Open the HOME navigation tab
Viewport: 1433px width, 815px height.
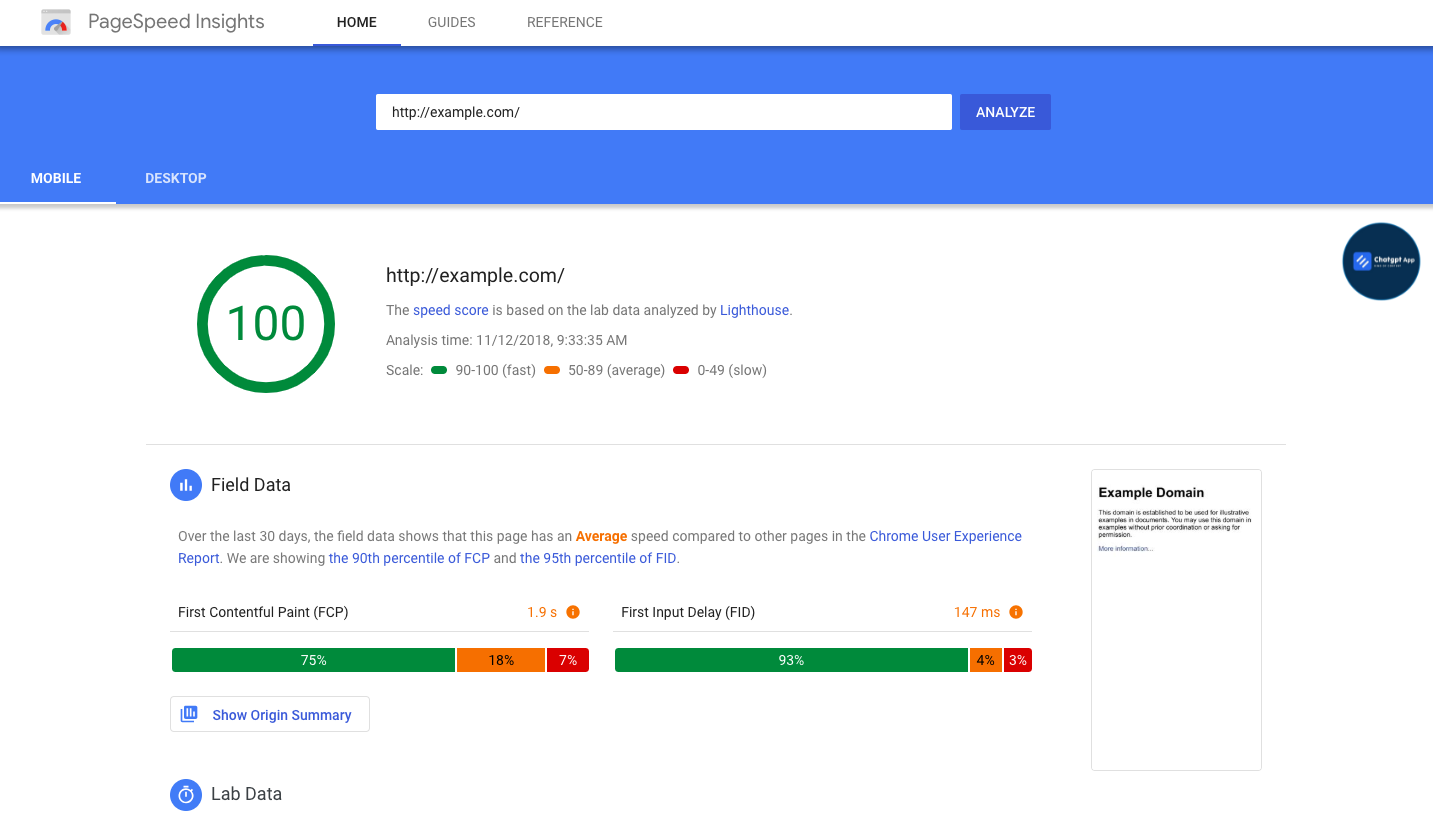(357, 22)
